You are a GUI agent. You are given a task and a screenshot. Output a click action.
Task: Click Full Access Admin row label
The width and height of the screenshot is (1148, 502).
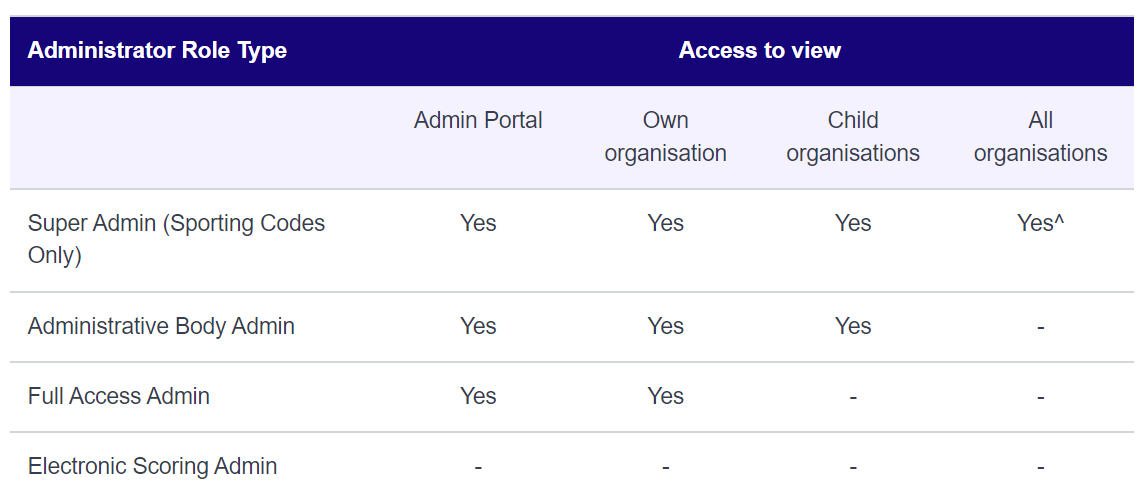[x=119, y=396]
